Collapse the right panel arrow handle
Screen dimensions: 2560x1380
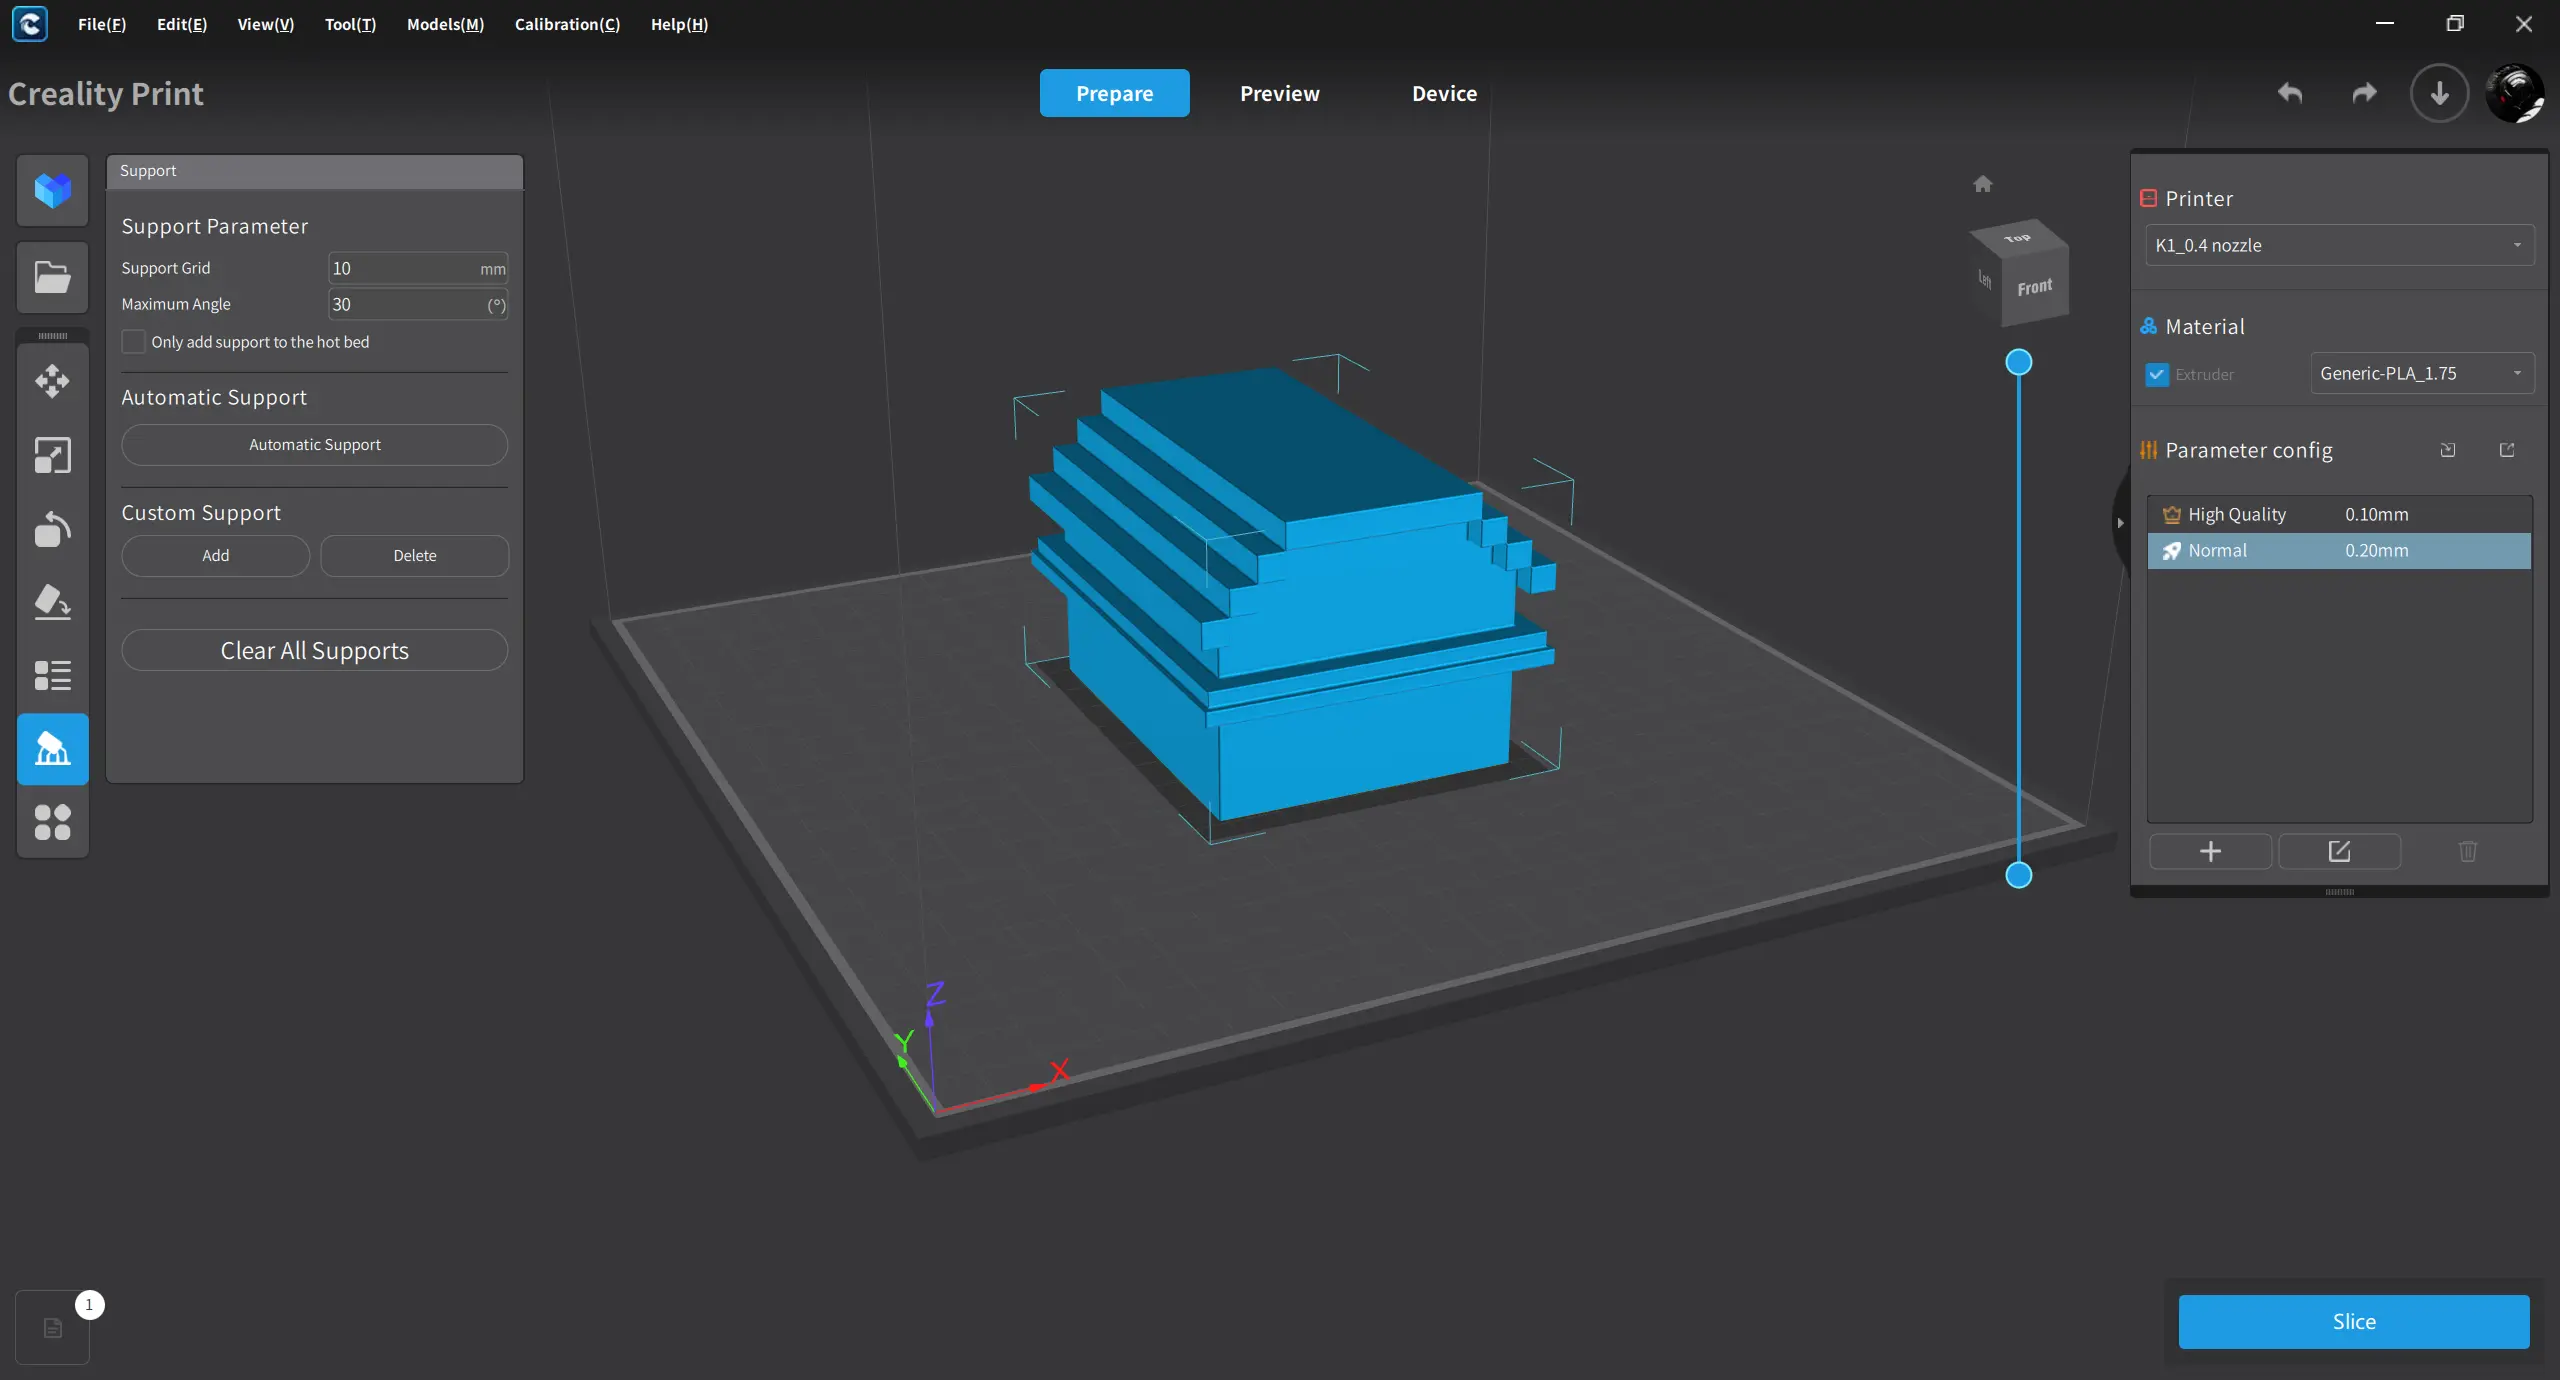(x=2119, y=523)
